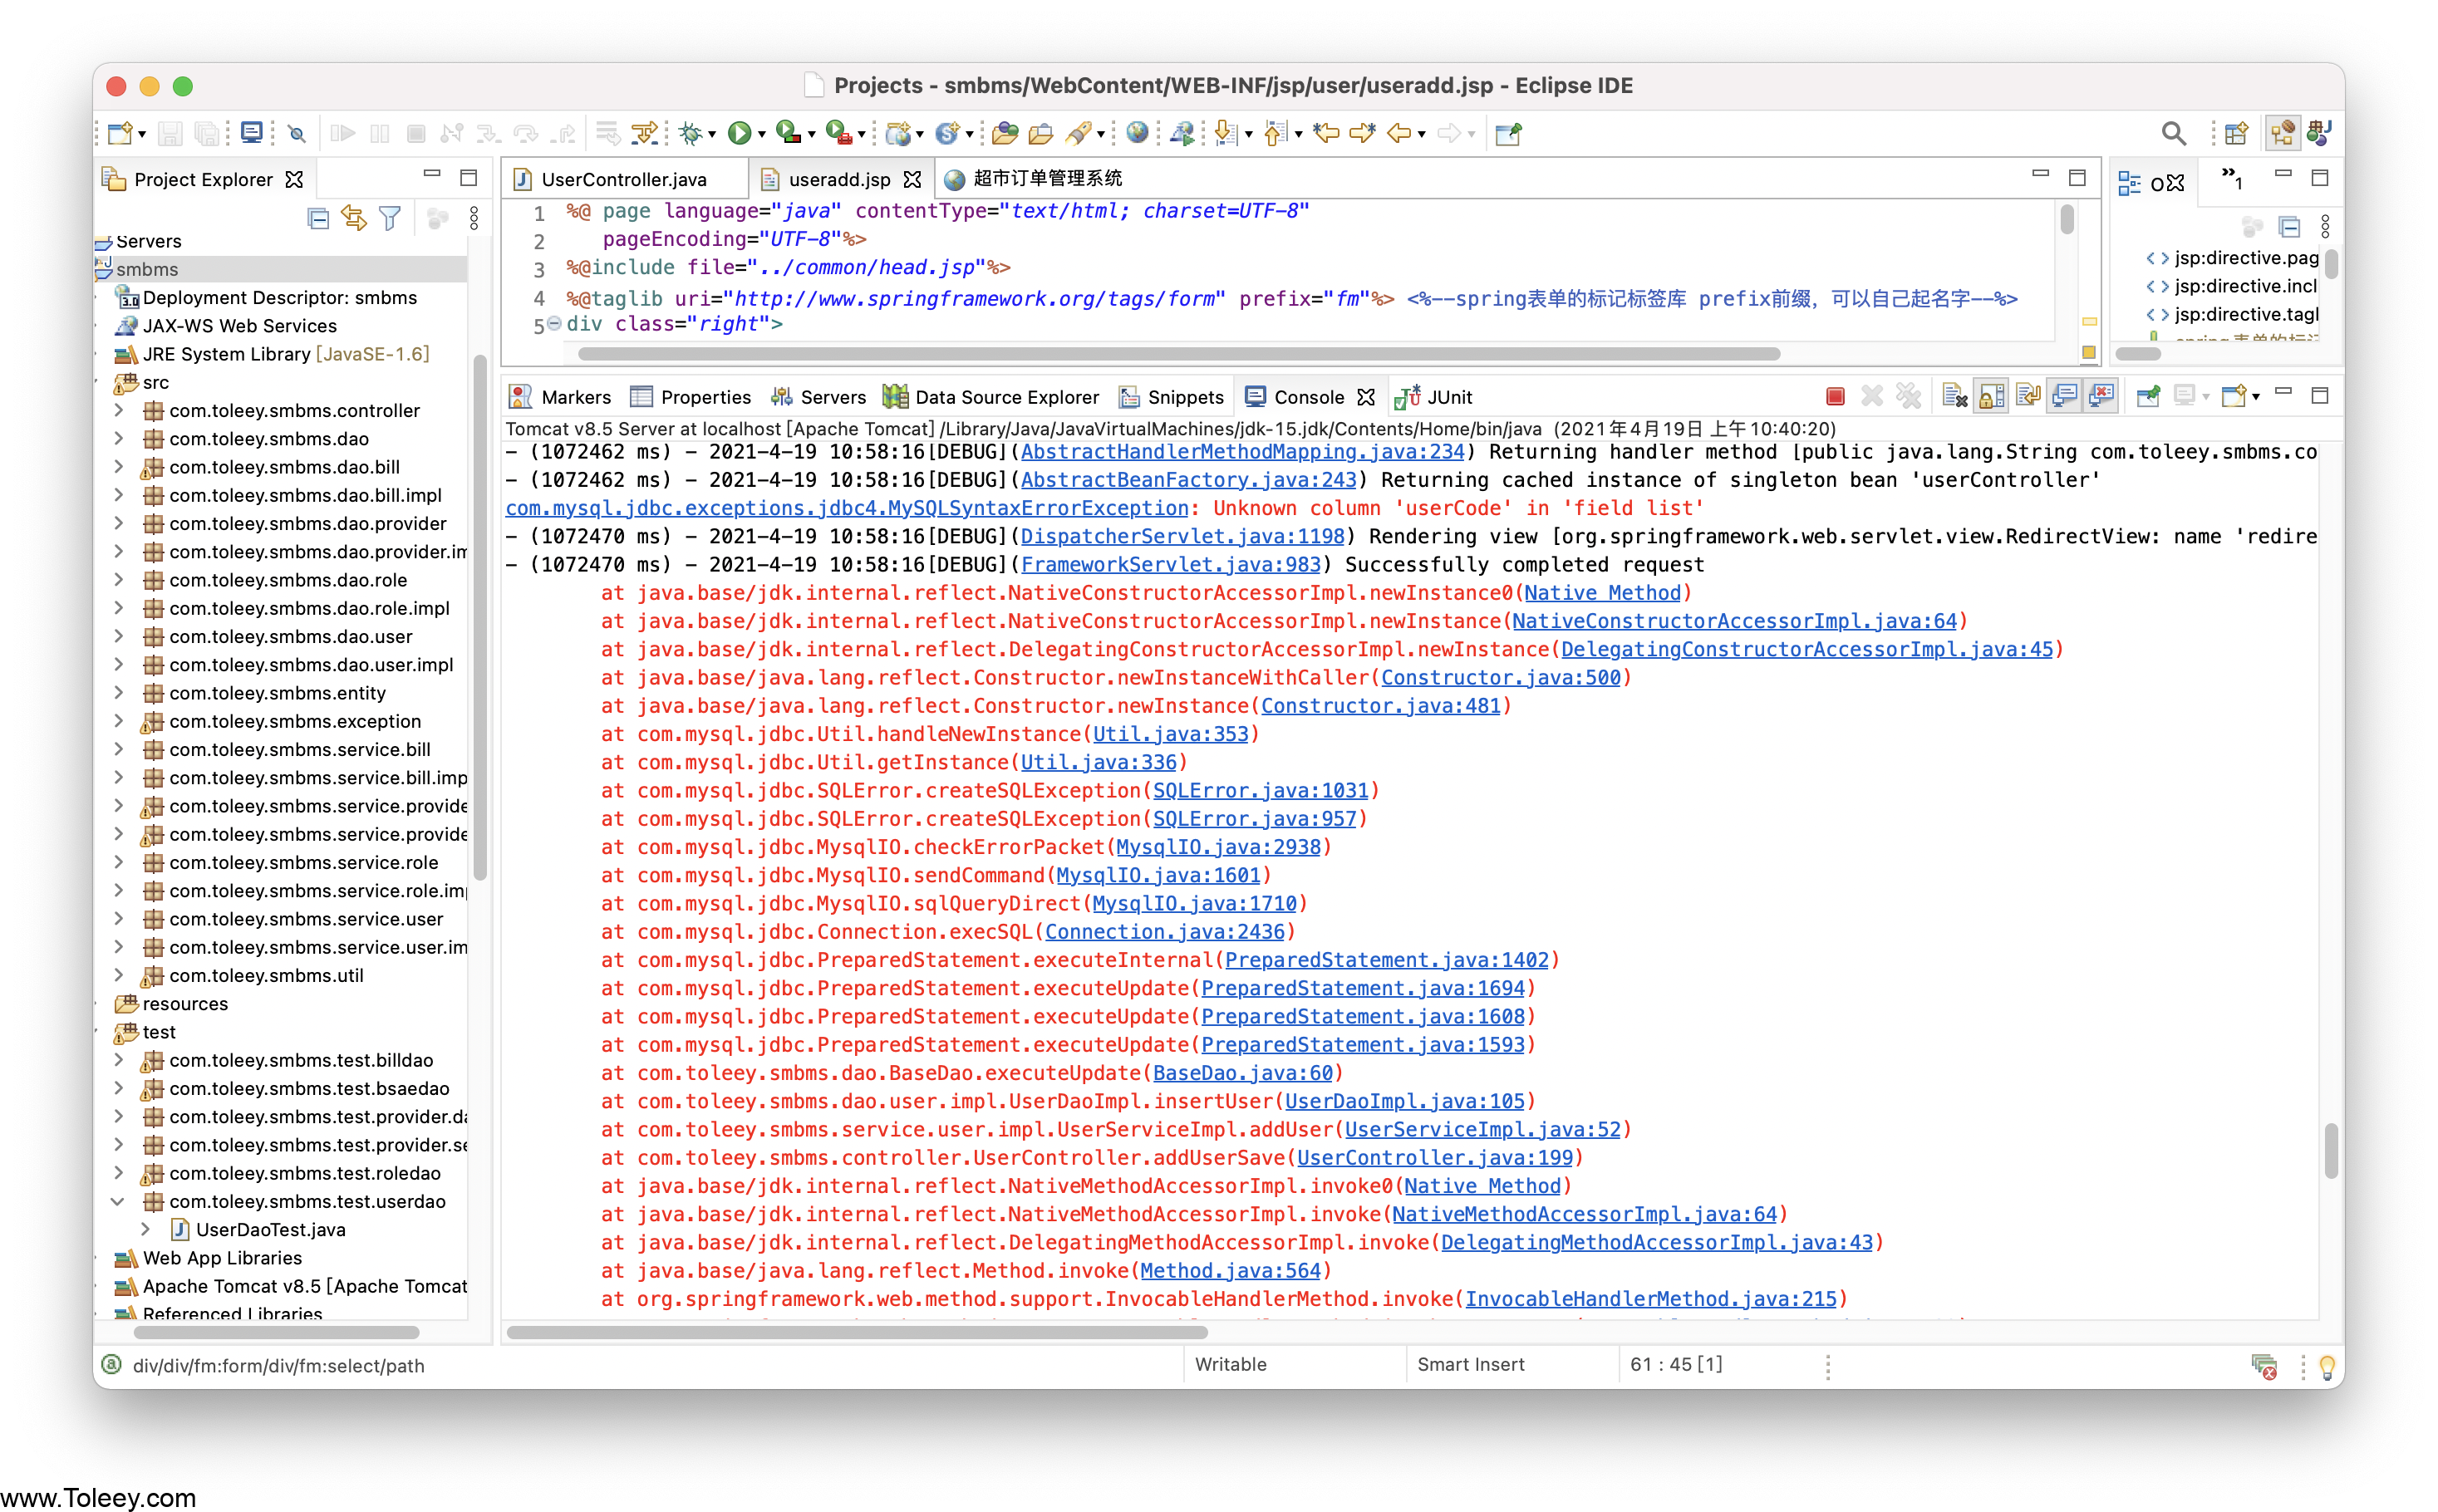Pin the Console view
Image resolution: width=2438 pixels, height=1512 pixels.
(x=2147, y=397)
